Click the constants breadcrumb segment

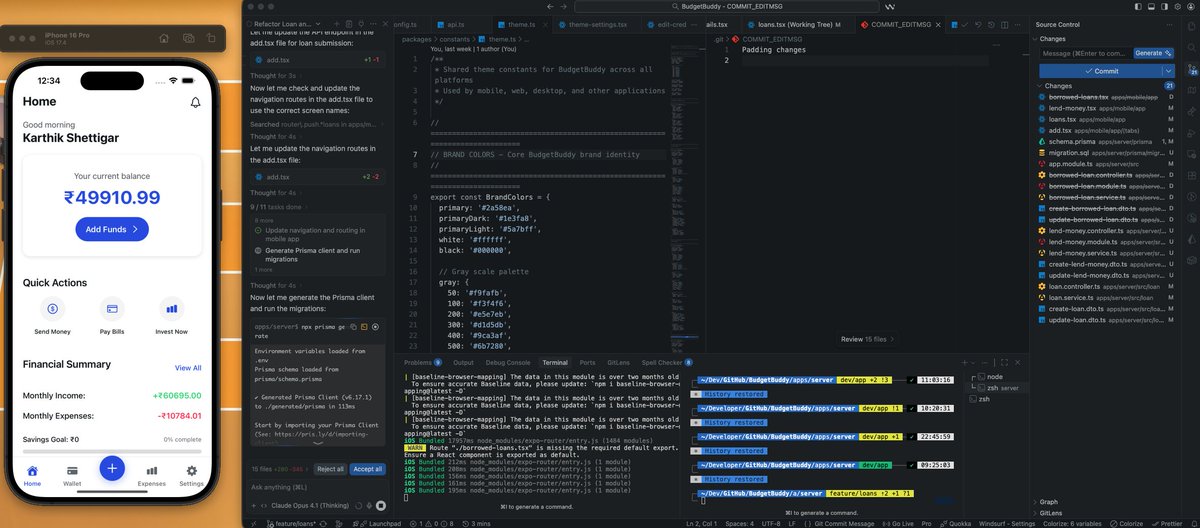pyautogui.click(x=454, y=38)
